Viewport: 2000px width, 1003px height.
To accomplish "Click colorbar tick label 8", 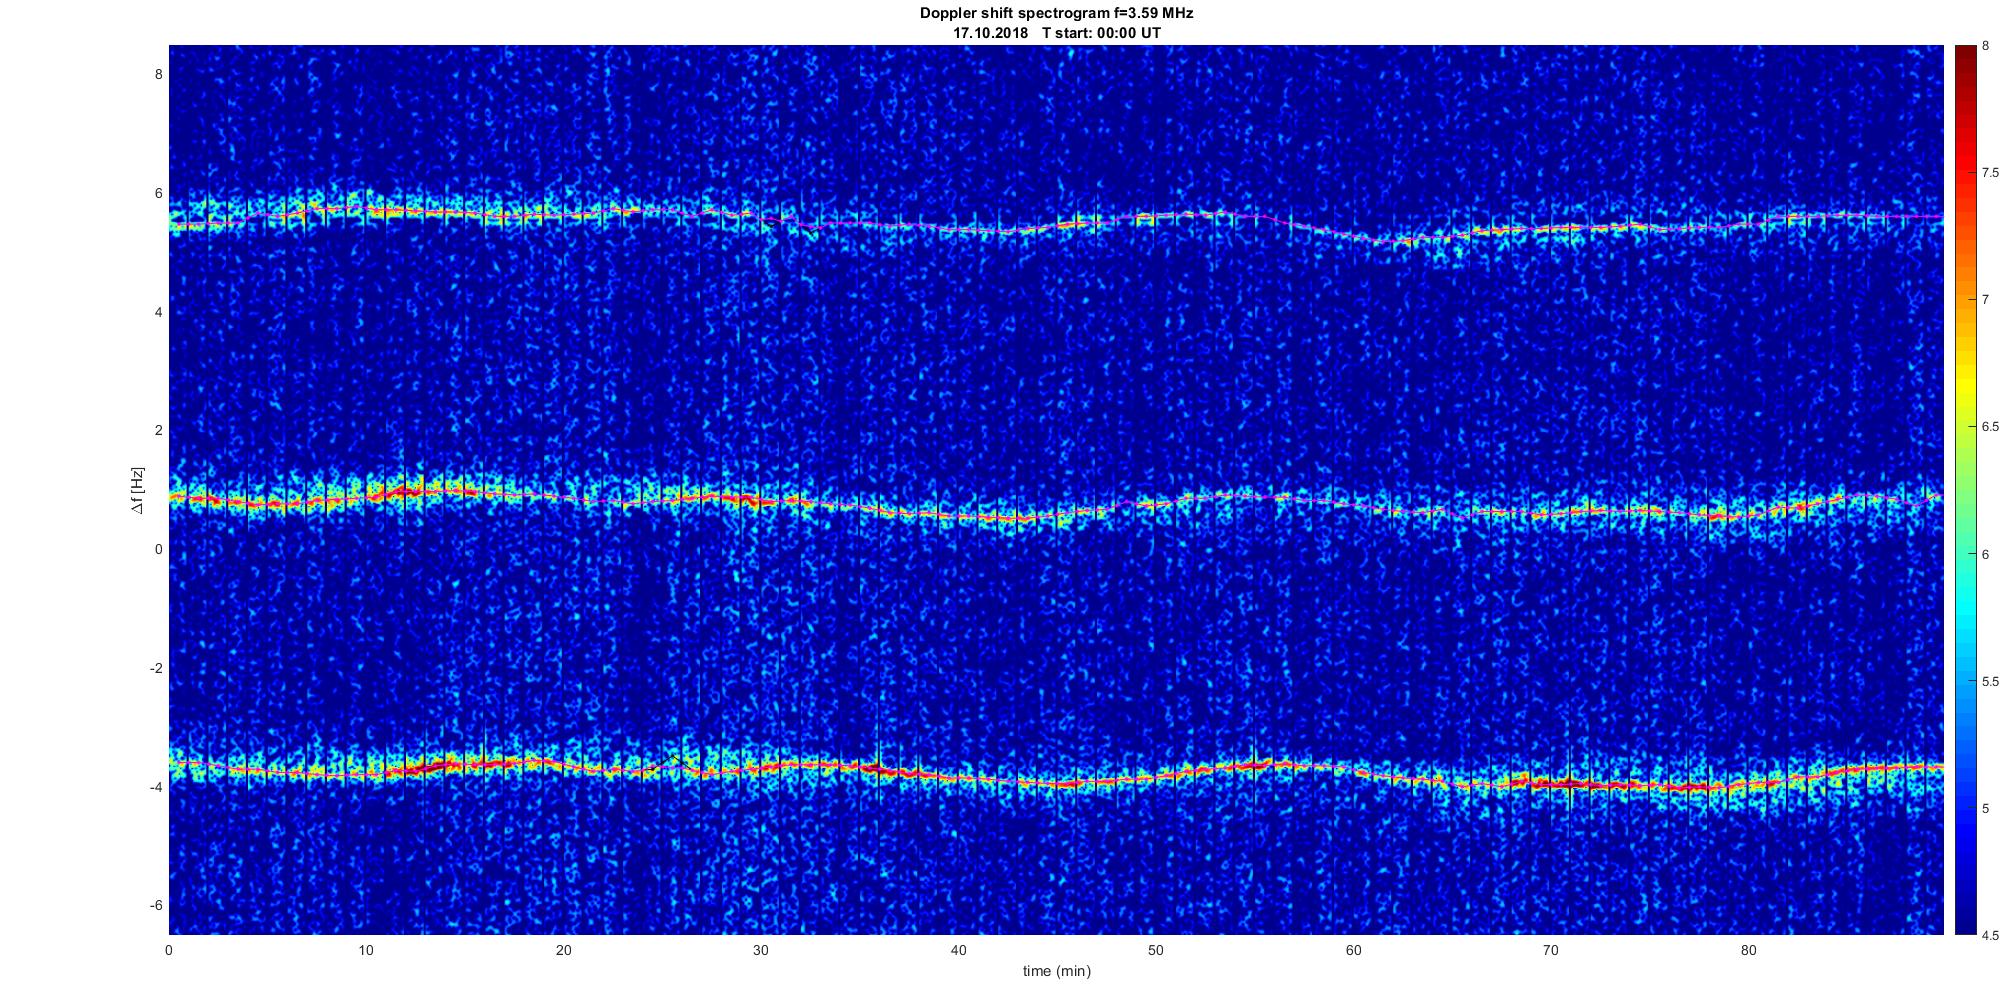I will 1985,45.
